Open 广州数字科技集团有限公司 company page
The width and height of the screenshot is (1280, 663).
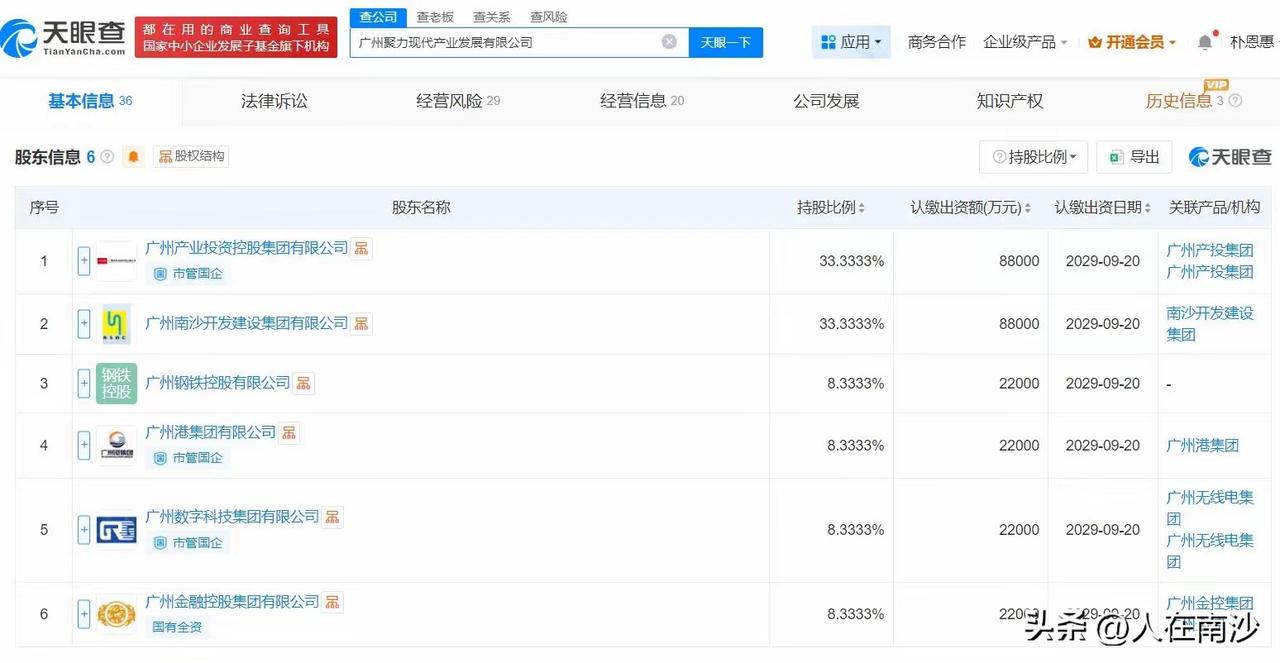tap(232, 517)
